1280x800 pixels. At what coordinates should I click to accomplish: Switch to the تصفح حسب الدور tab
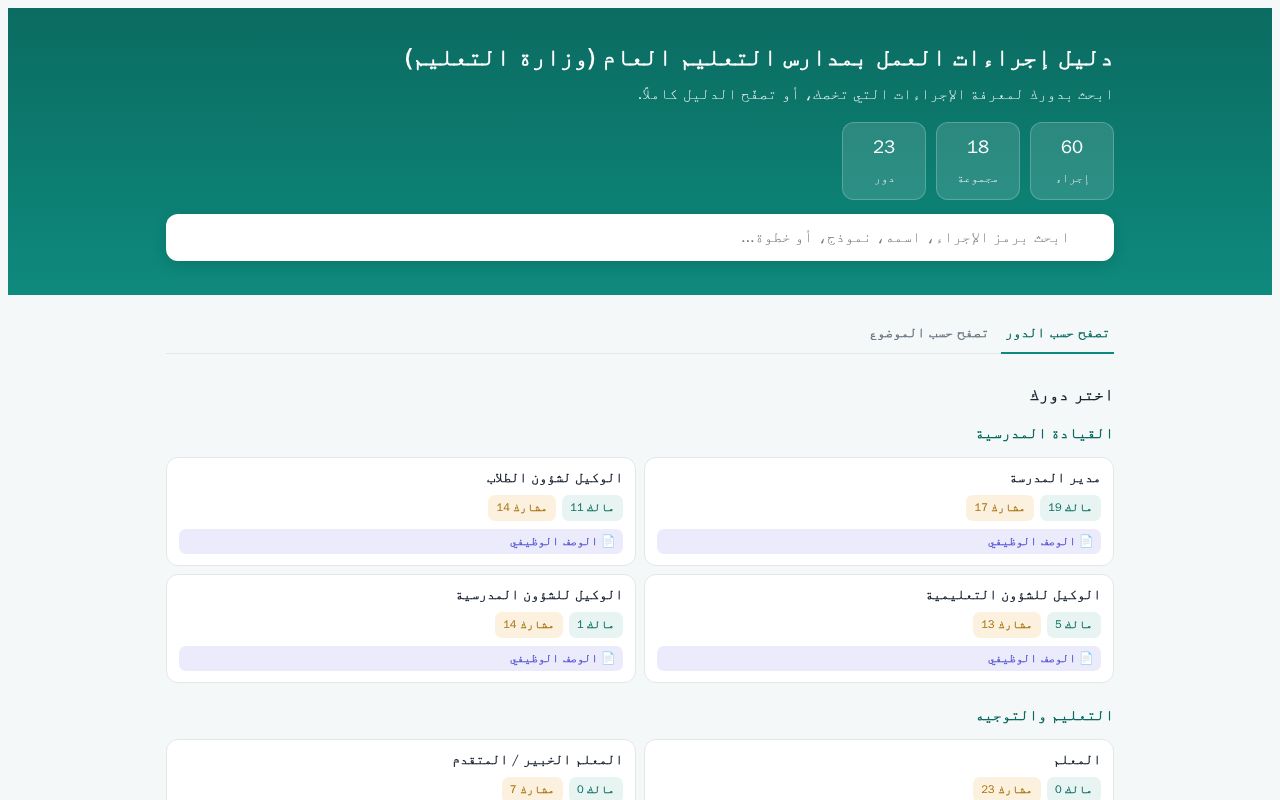click(x=1057, y=333)
